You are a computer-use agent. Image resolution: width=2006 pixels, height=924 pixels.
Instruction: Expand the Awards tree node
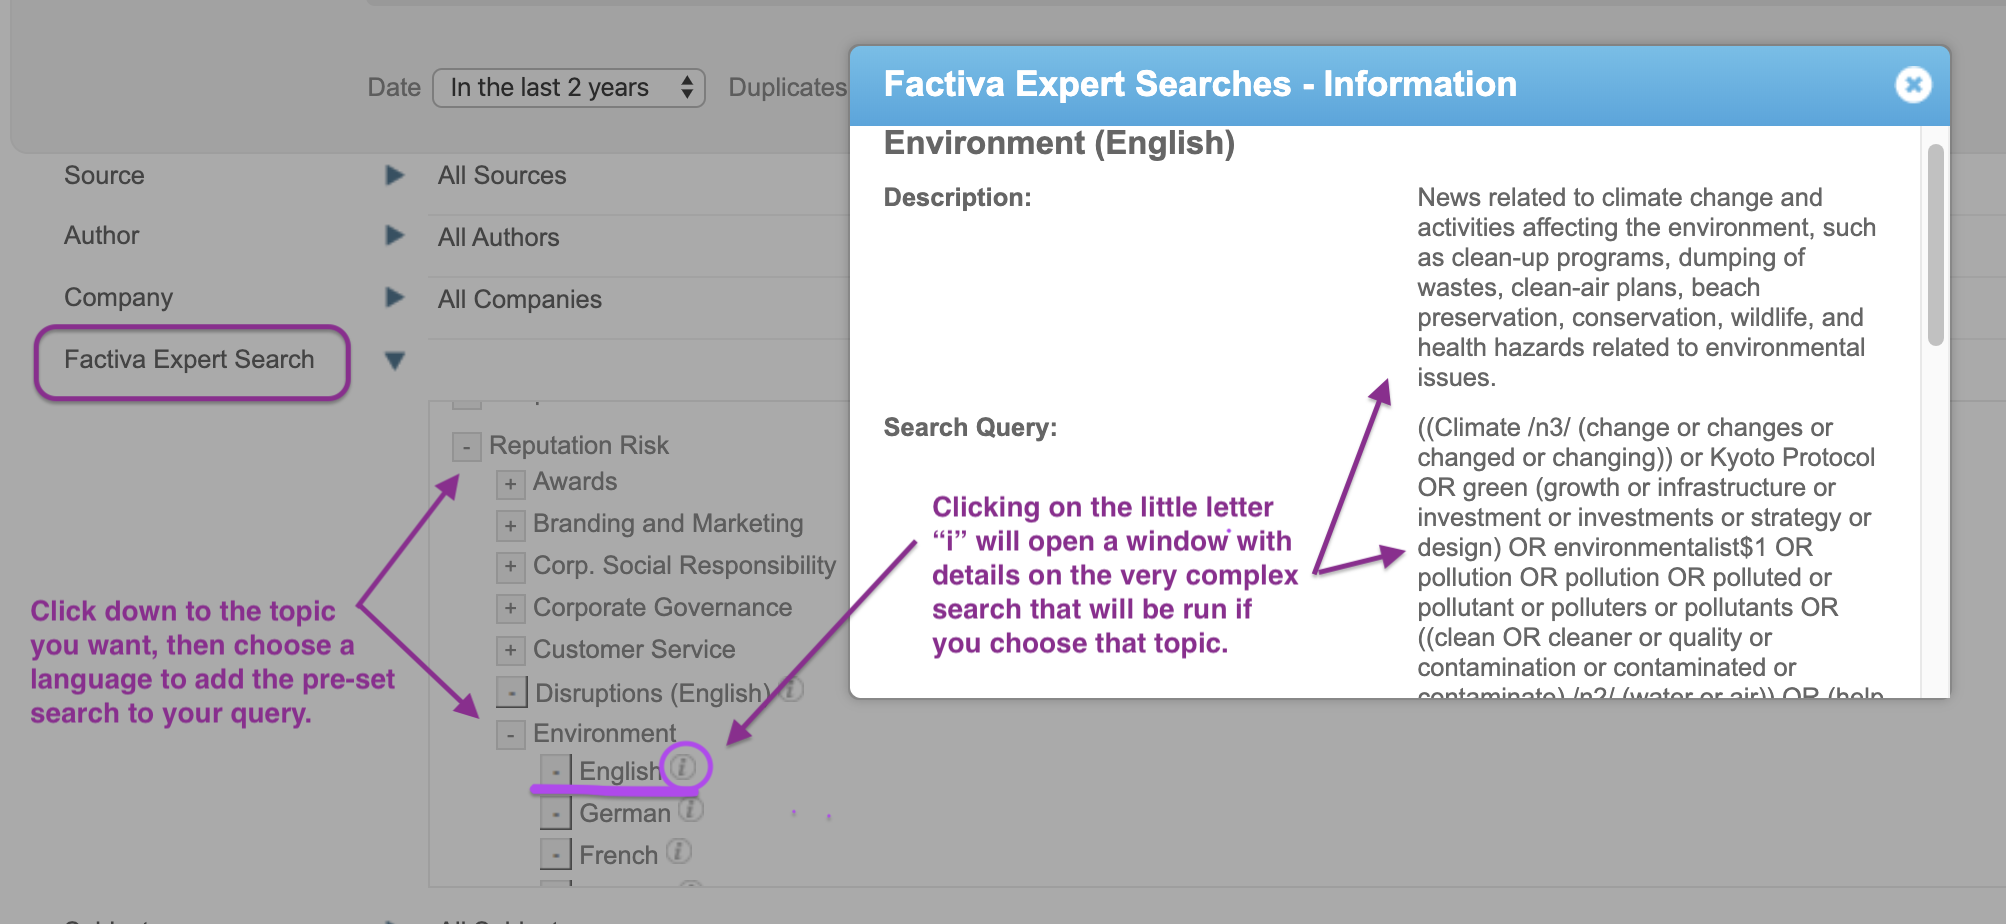[x=511, y=485]
